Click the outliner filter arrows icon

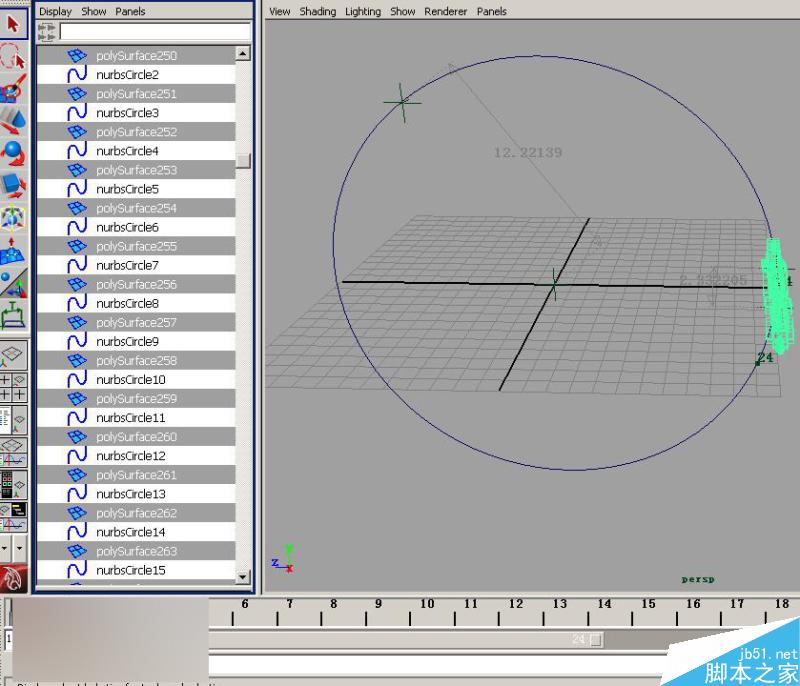coord(46,32)
